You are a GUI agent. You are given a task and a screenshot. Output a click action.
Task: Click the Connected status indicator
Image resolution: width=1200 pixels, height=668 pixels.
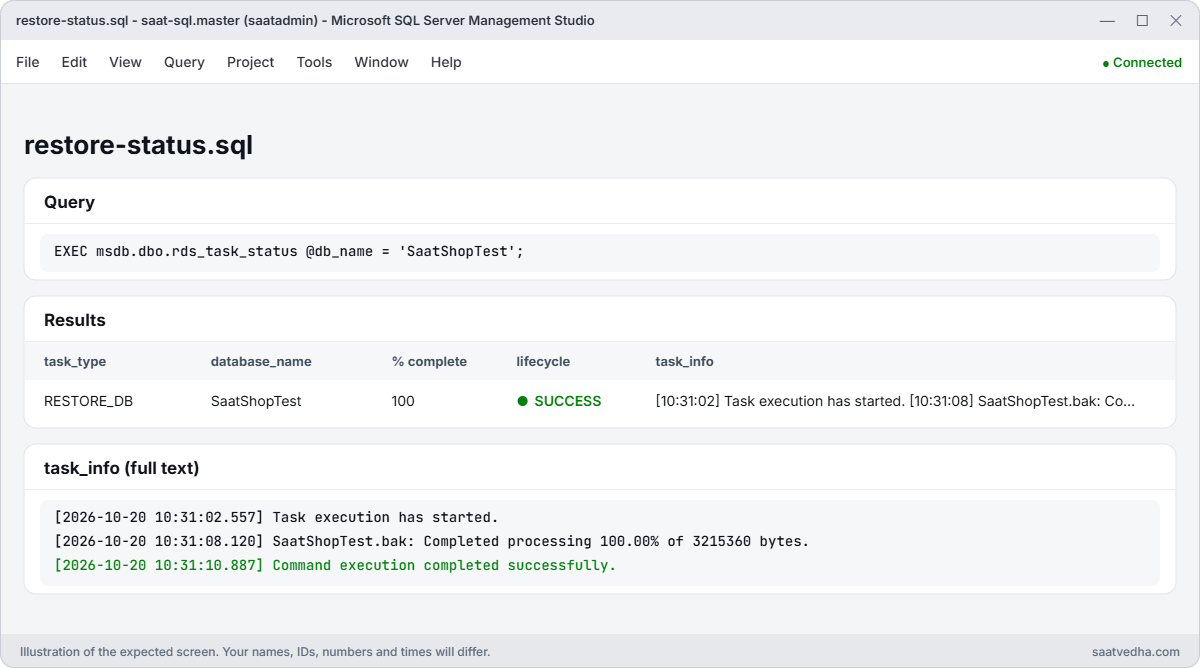[1142, 62]
